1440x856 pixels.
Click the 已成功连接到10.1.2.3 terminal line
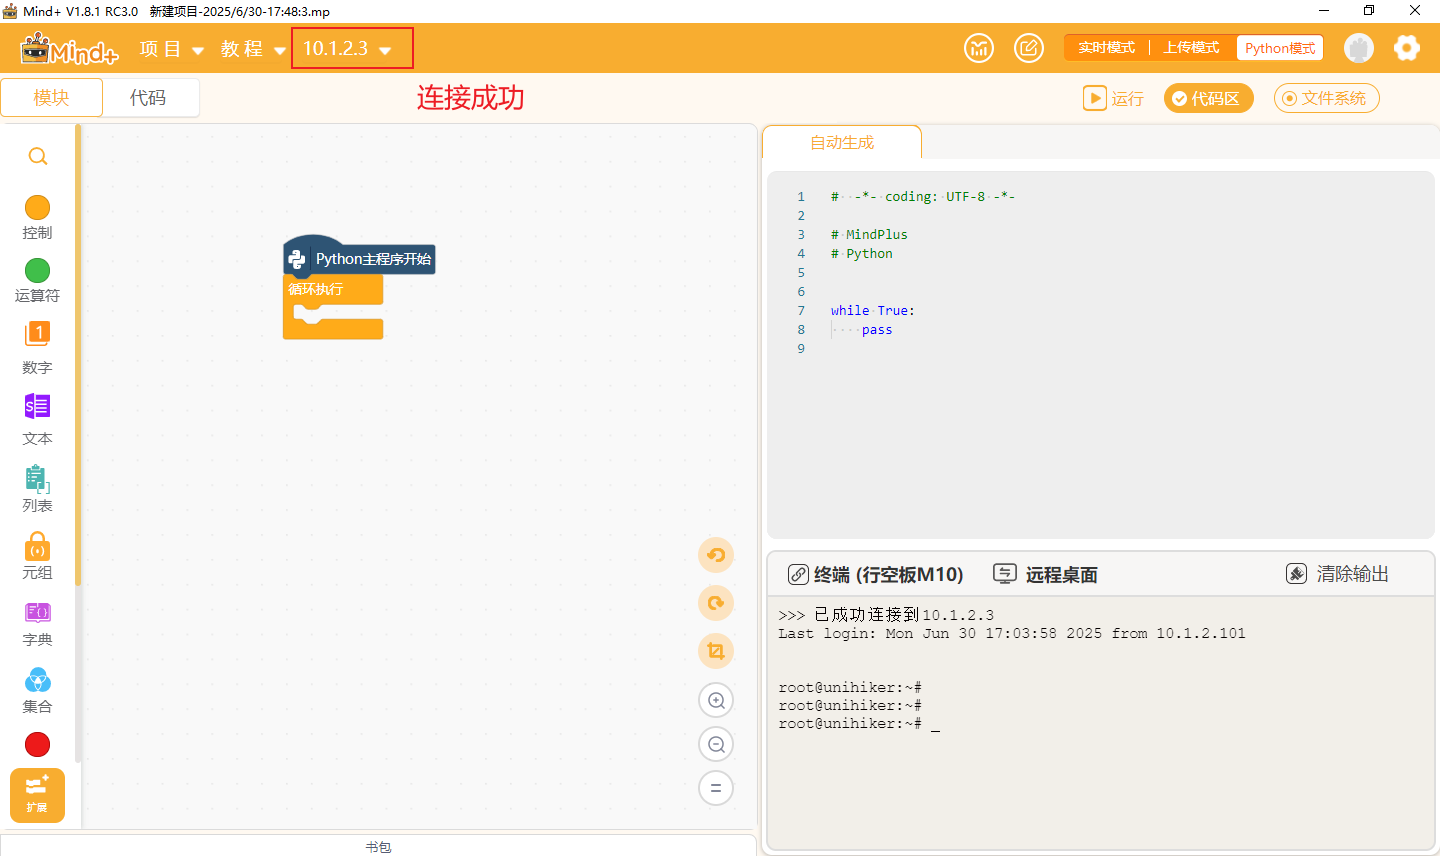(886, 615)
